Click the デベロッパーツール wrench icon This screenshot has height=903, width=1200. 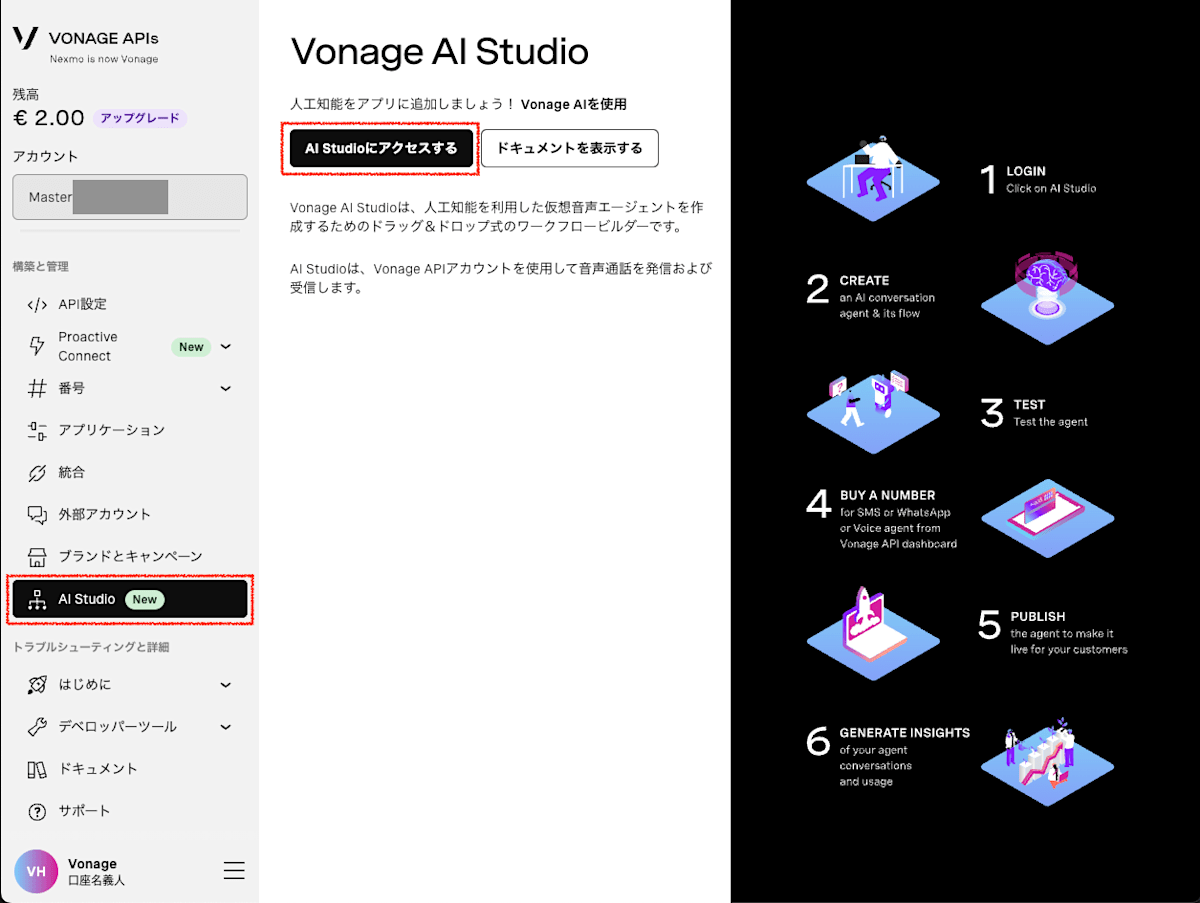coord(37,727)
